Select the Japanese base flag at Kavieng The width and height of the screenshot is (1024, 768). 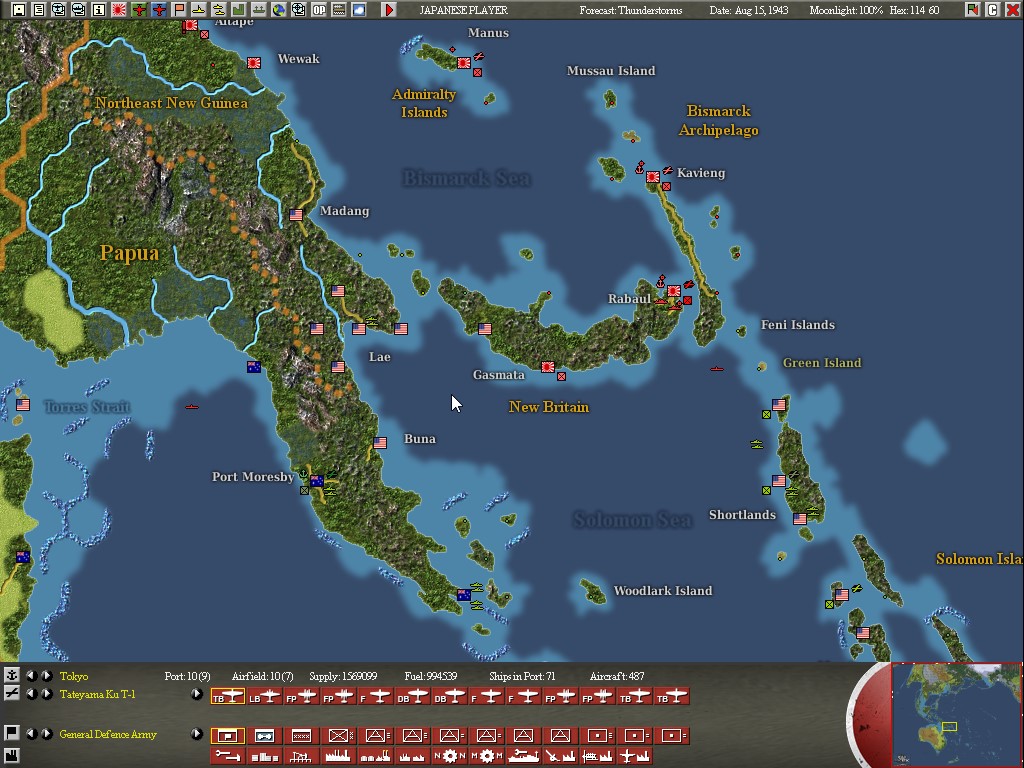[652, 176]
